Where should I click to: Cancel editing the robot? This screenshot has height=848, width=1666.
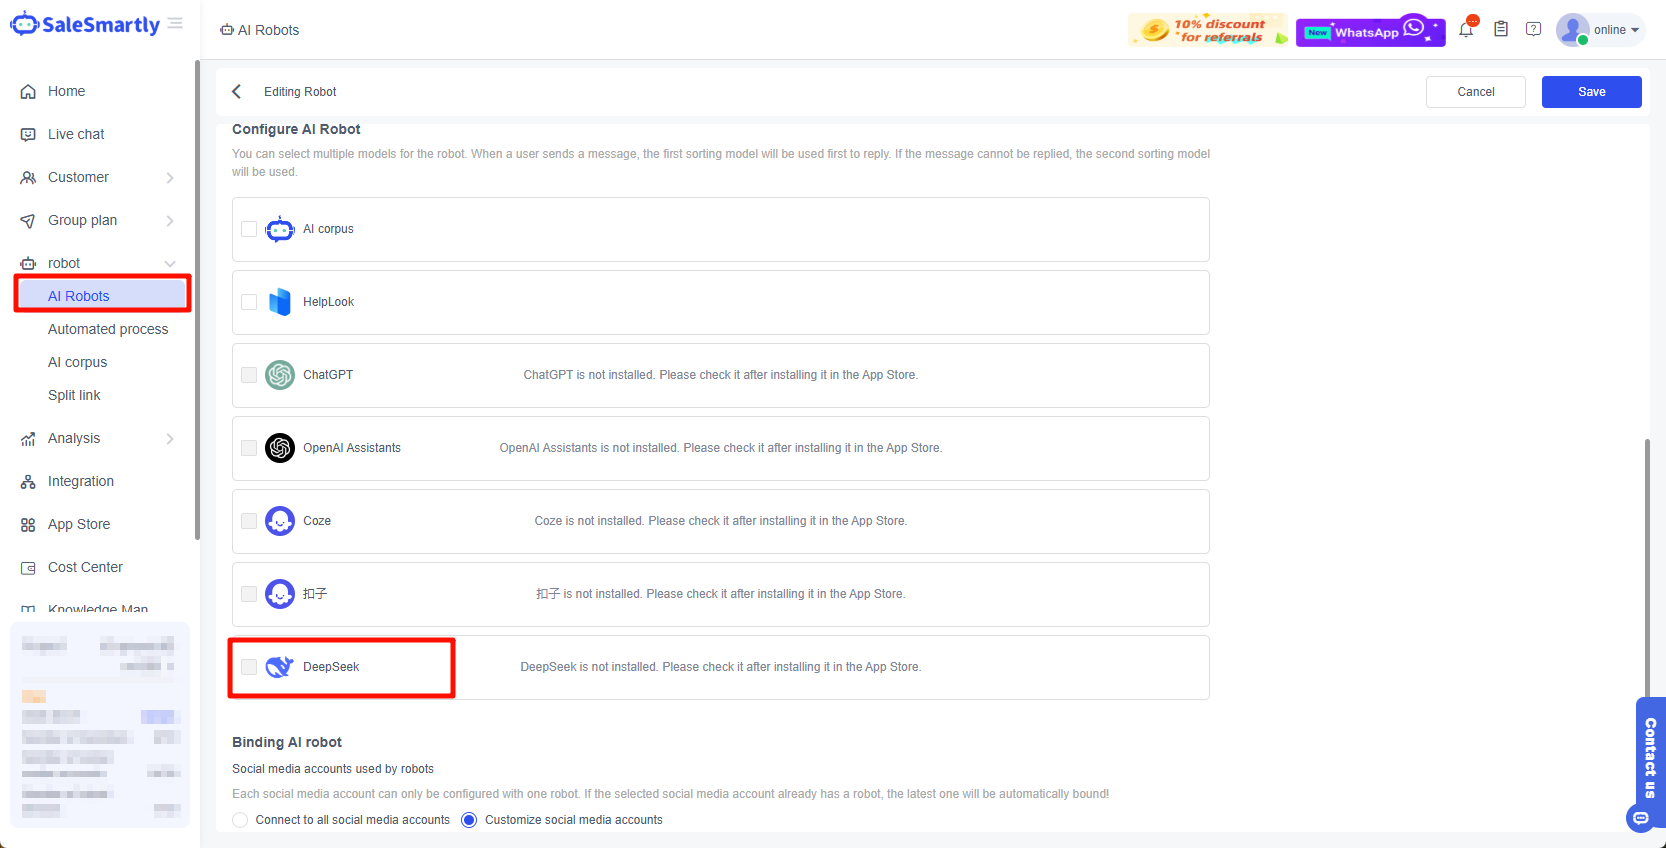(x=1475, y=92)
